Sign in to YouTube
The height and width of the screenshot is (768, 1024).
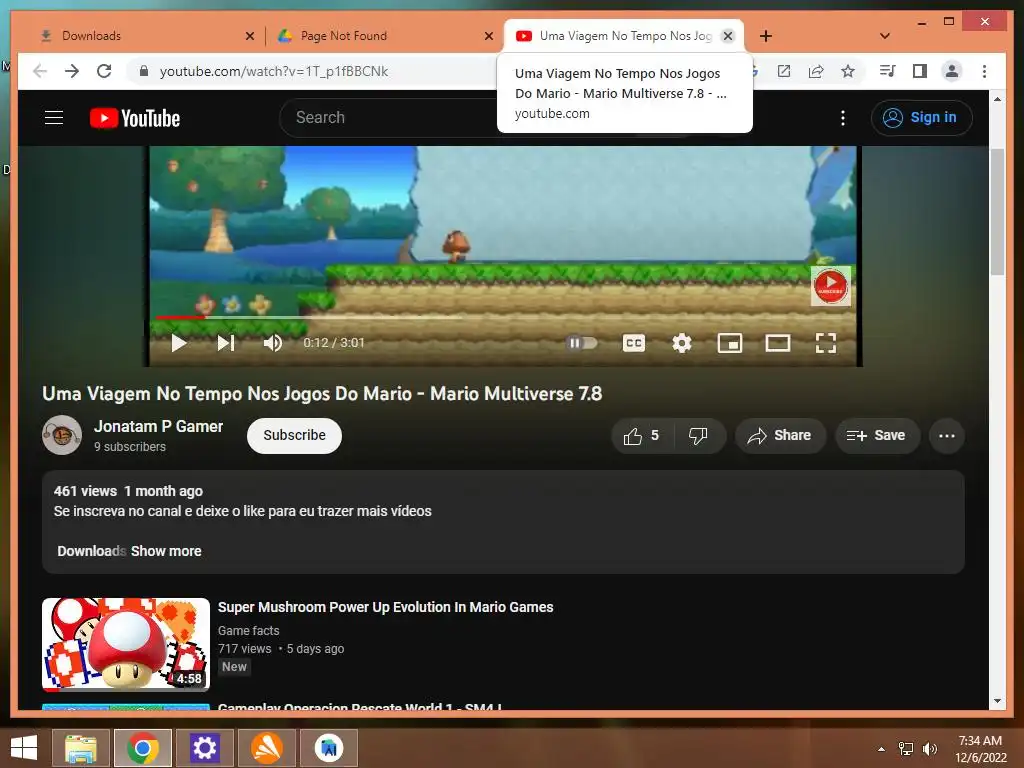921,118
